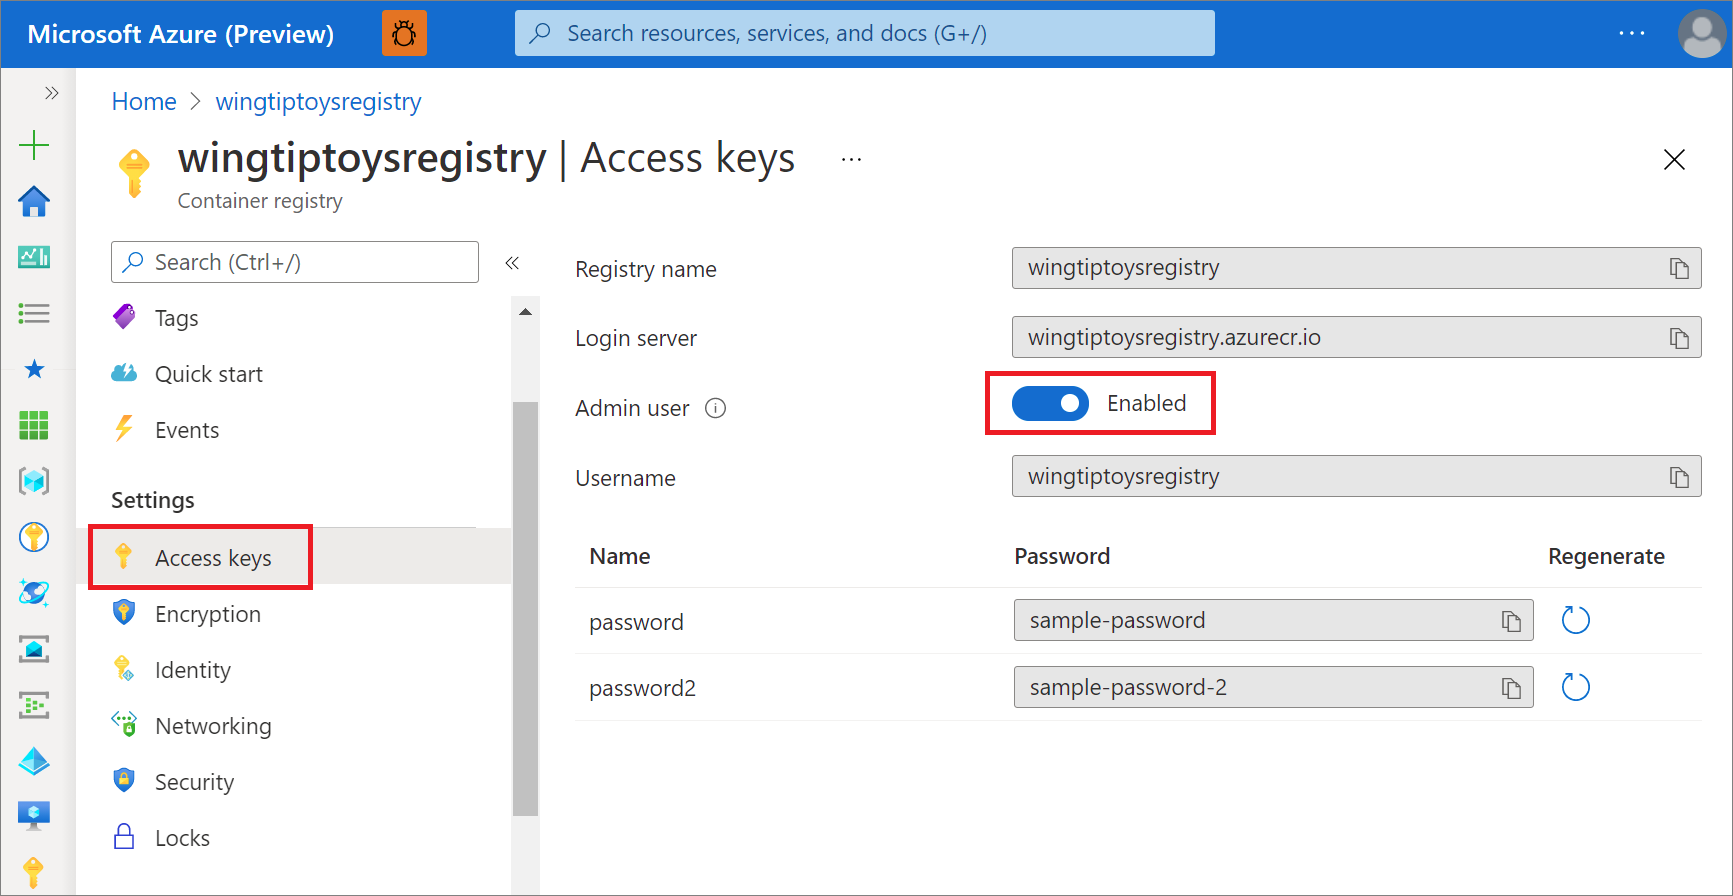Screen dimensions: 1733x896
Task: Regenerate password2 key
Action: [x=1575, y=687]
